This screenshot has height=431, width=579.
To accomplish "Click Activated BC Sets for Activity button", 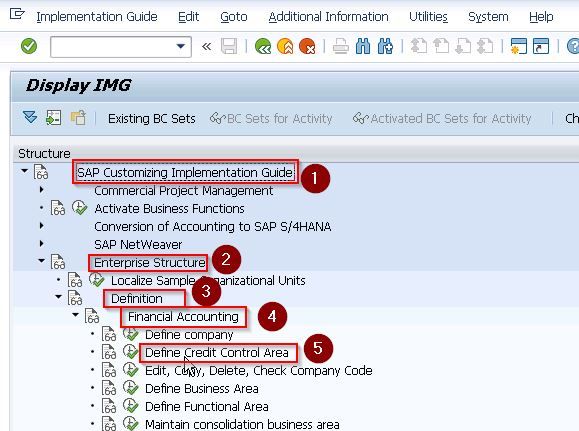I will [x=442, y=119].
